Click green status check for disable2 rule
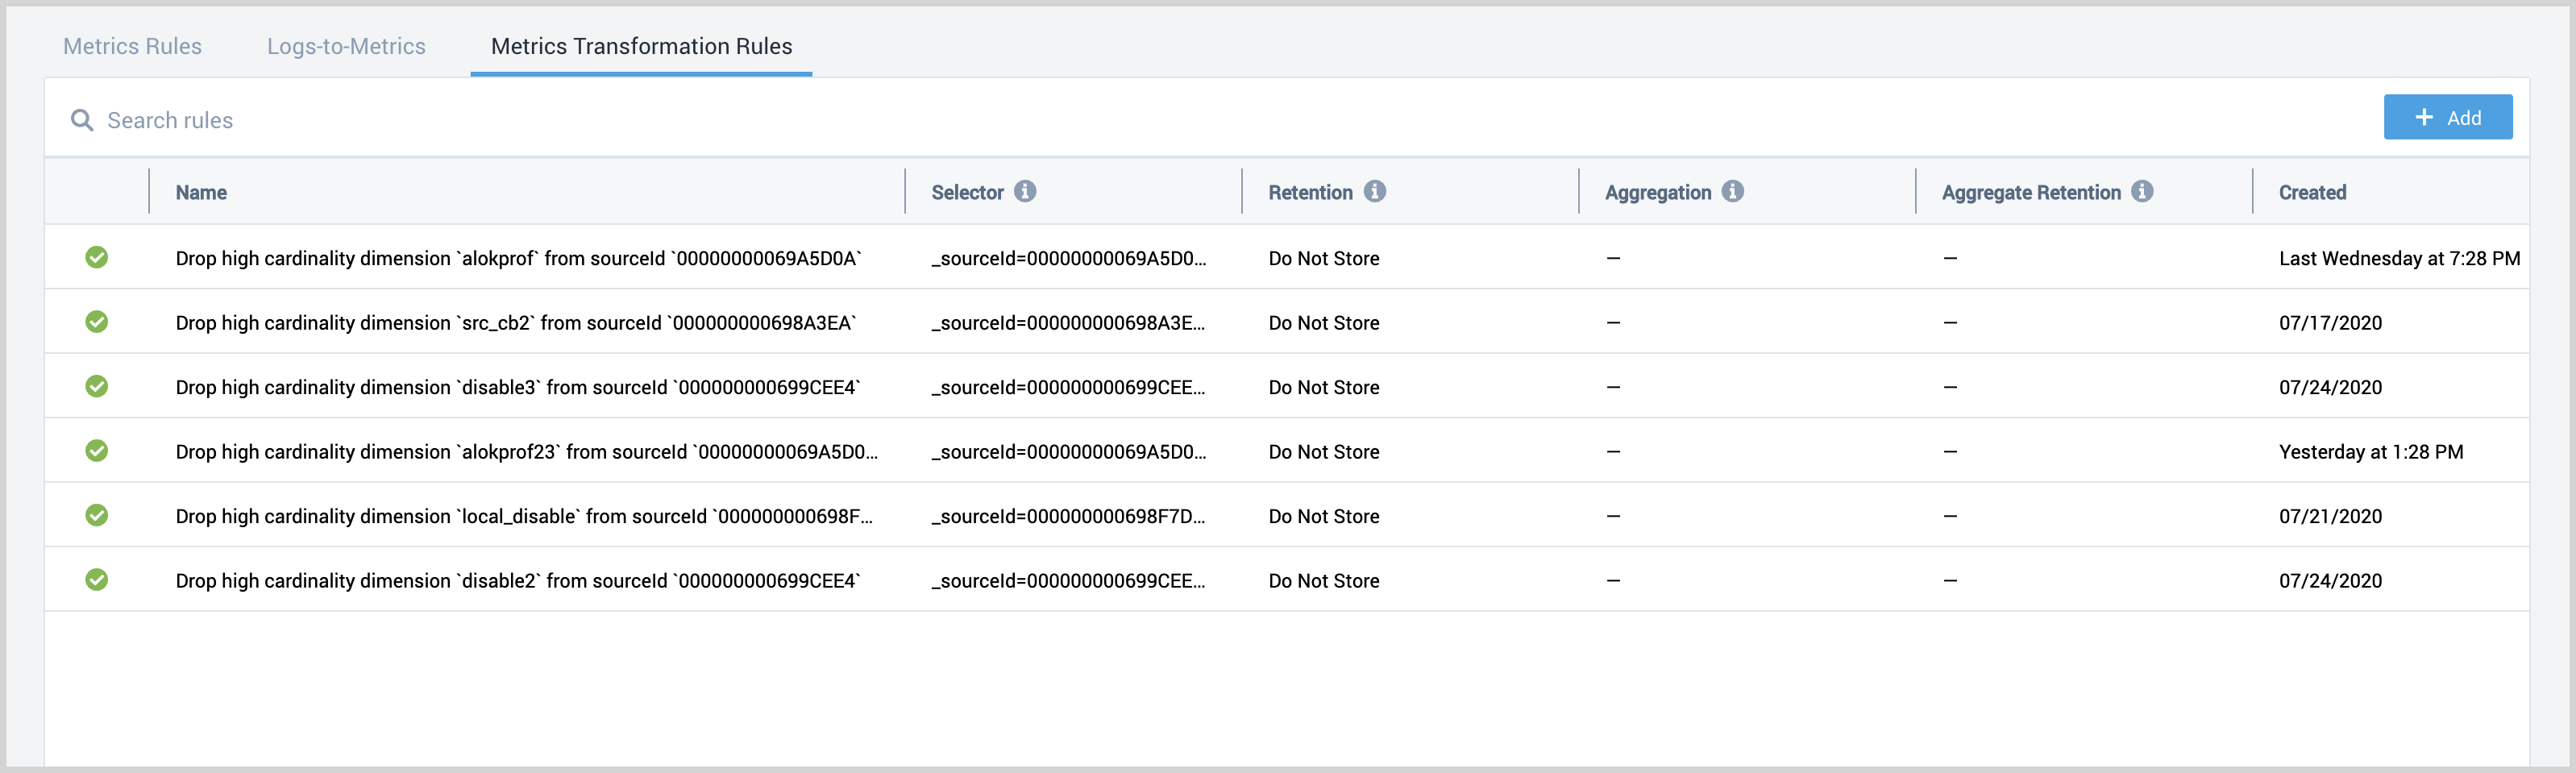 click(x=97, y=580)
